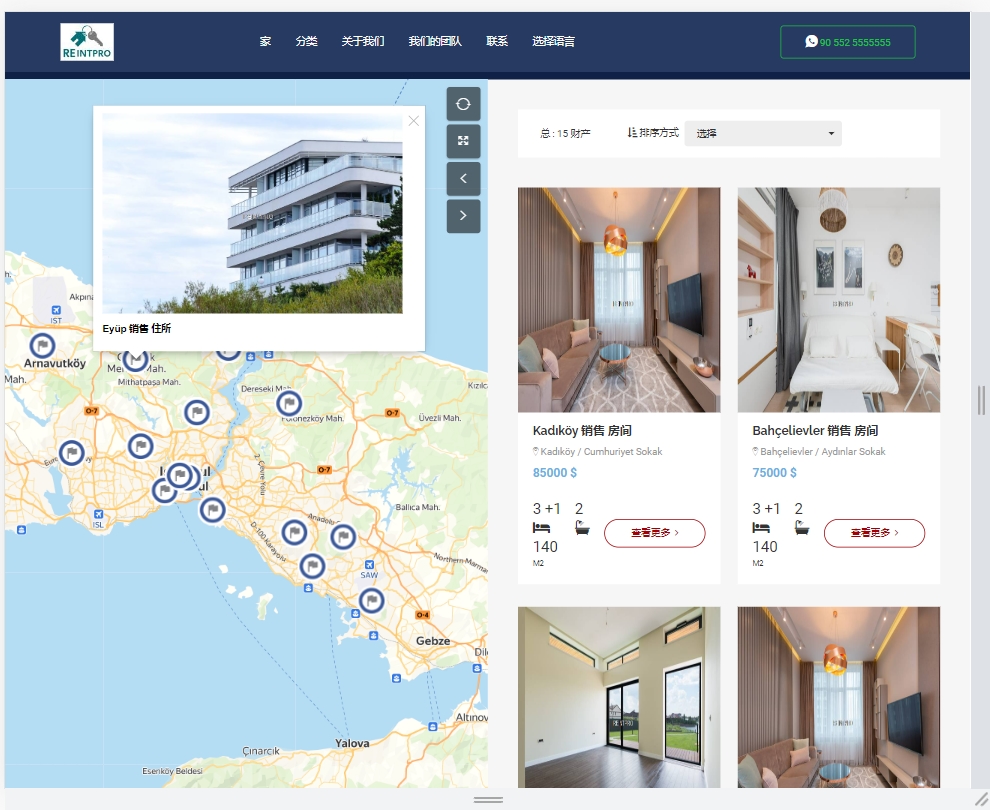Click the 85000 $ price
Viewport: 990px width, 810px height.
point(554,473)
